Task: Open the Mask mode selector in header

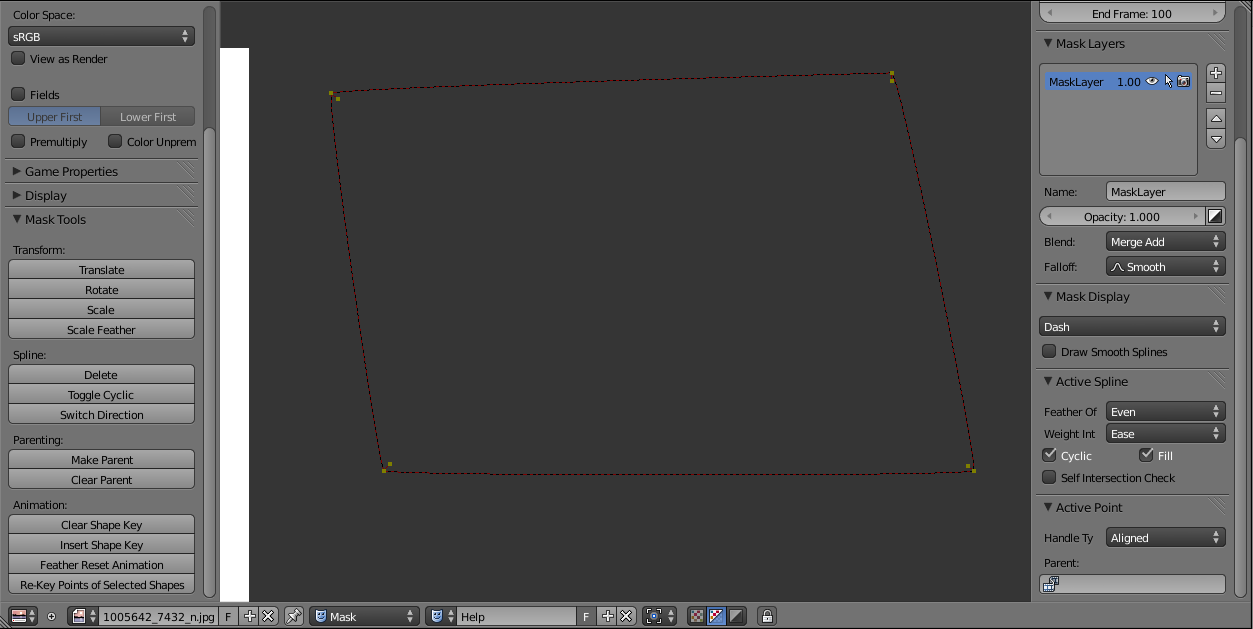Action: click(365, 615)
